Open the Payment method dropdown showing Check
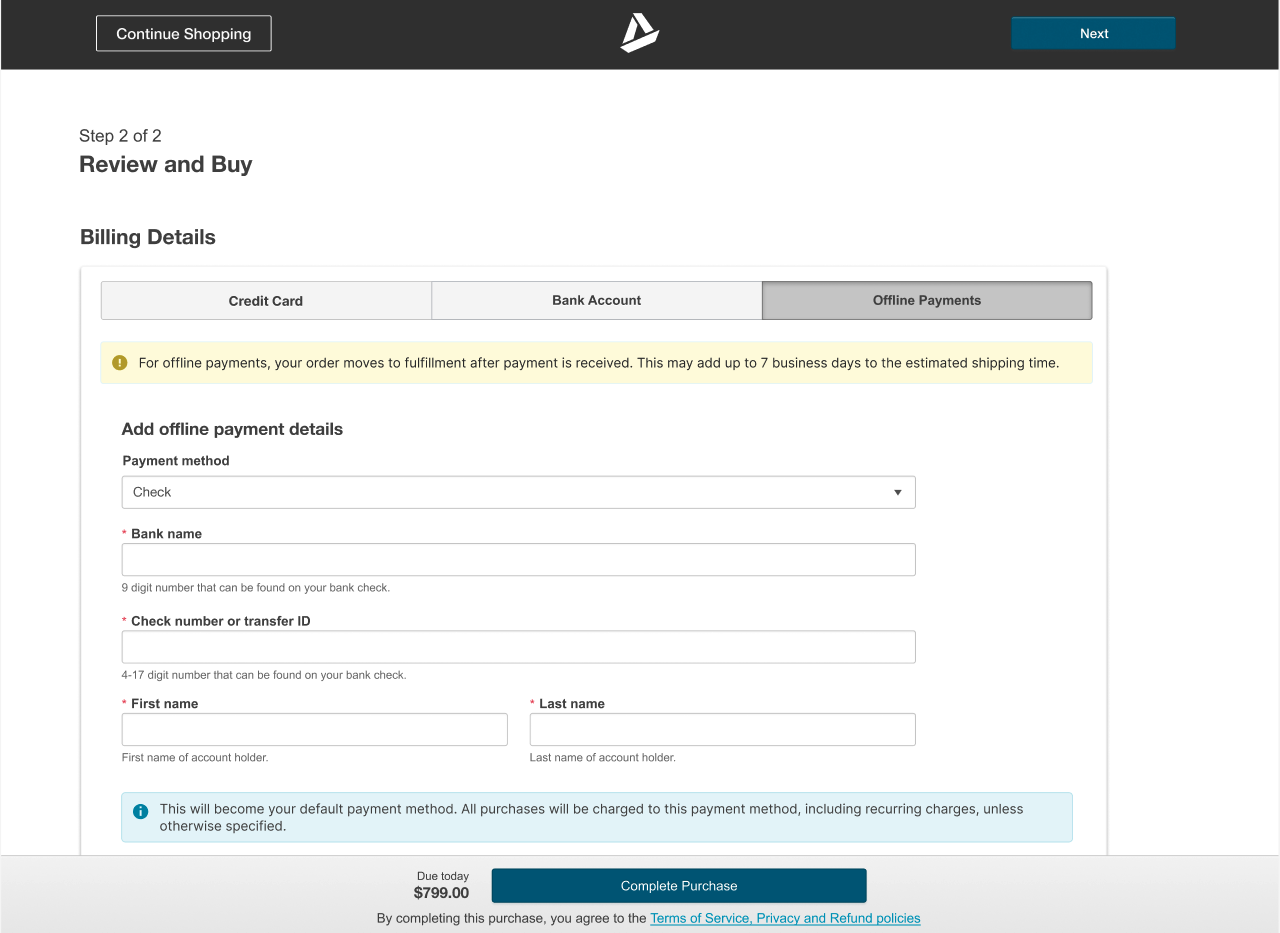 coord(518,492)
